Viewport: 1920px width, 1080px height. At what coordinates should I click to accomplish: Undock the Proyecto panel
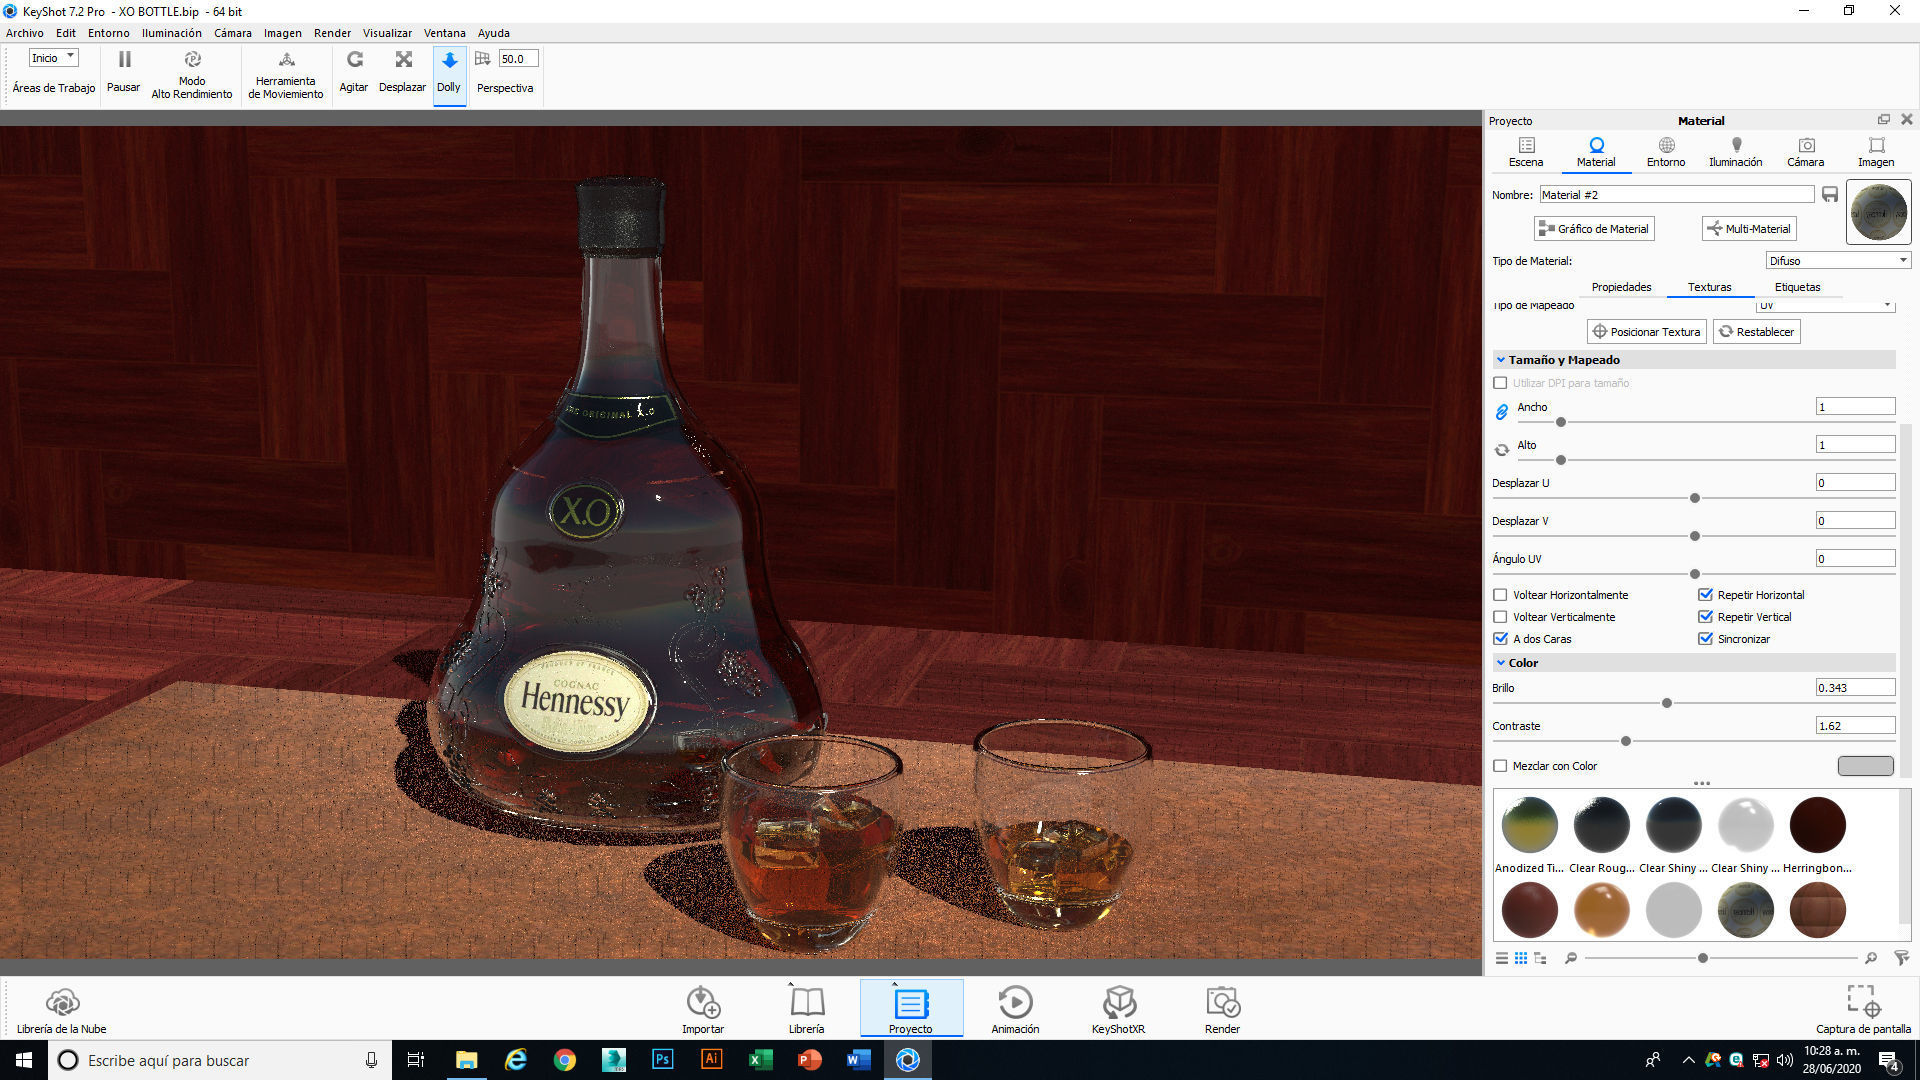click(1884, 120)
